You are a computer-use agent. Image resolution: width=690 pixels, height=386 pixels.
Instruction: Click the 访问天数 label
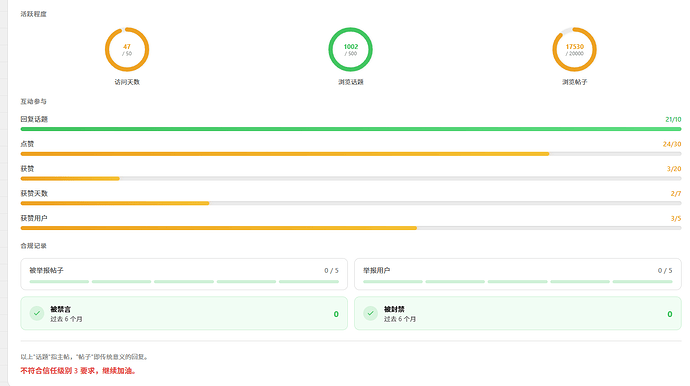coord(127,82)
